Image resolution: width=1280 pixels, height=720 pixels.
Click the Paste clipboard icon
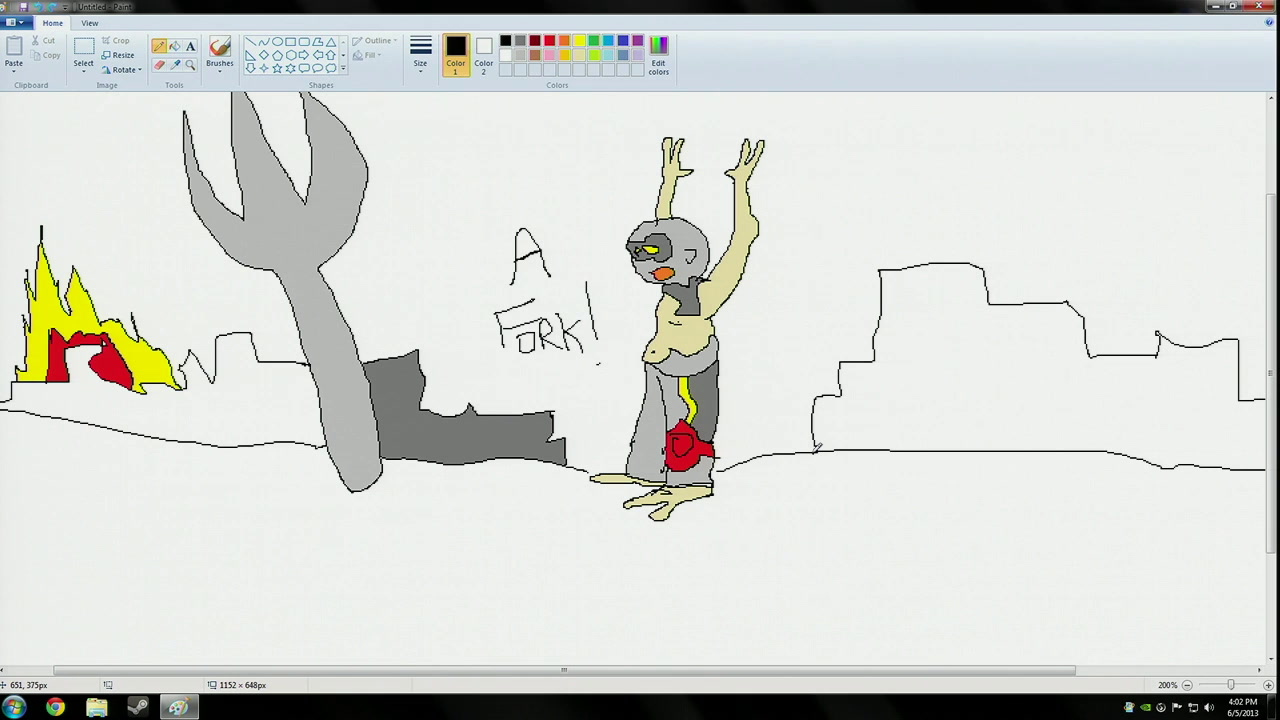14,46
